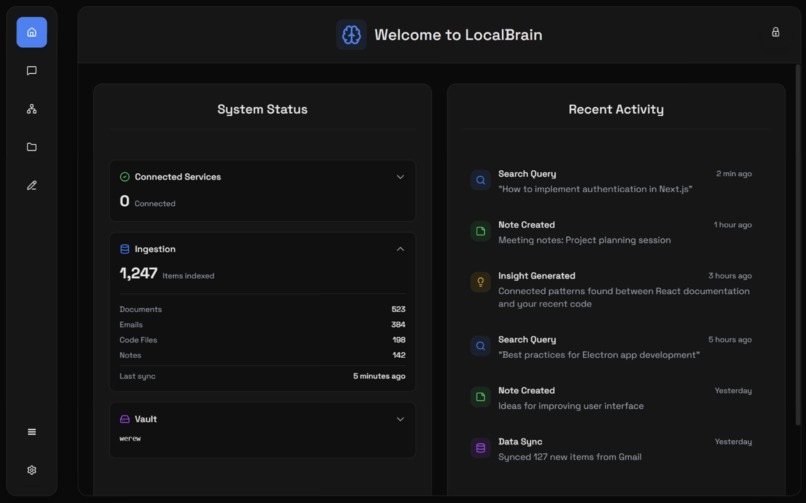806x503 pixels.
Task: Collapse the Ingestion section
Action: (x=400, y=249)
